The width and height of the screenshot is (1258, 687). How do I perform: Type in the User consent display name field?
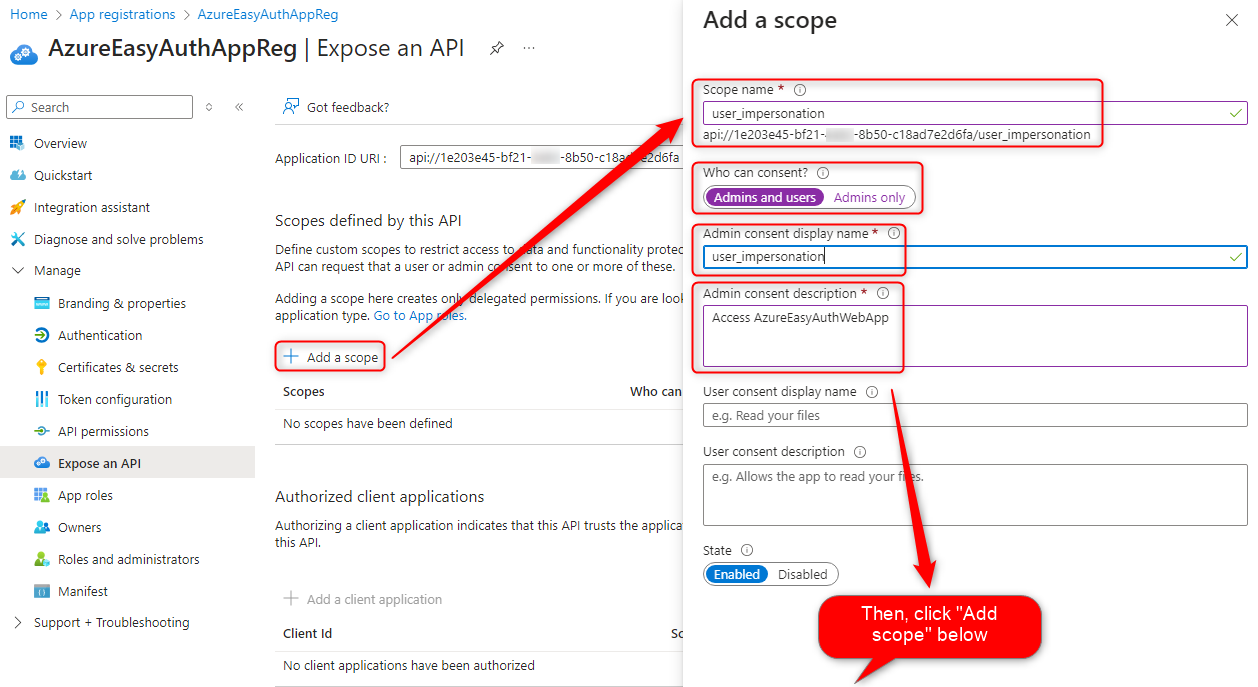[x=975, y=415]
